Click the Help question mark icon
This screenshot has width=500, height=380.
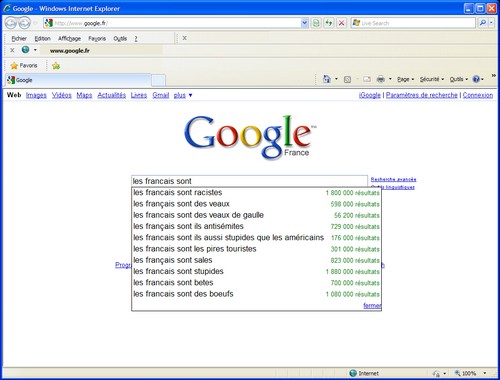pyautogui.click(x=476, y=79)
